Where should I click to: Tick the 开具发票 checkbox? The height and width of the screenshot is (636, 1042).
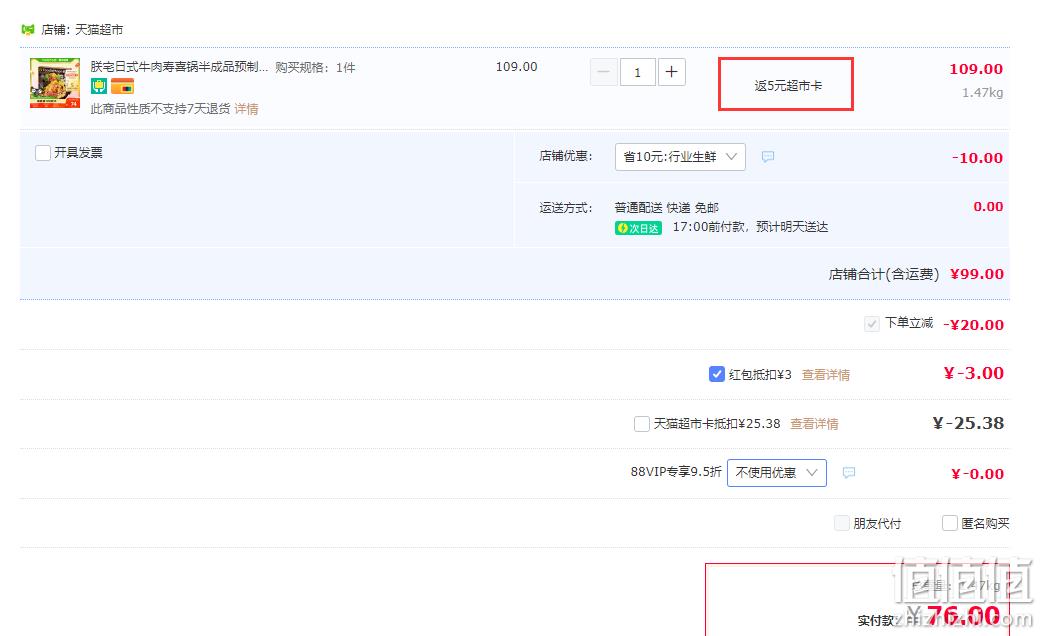tap(43, 153)
